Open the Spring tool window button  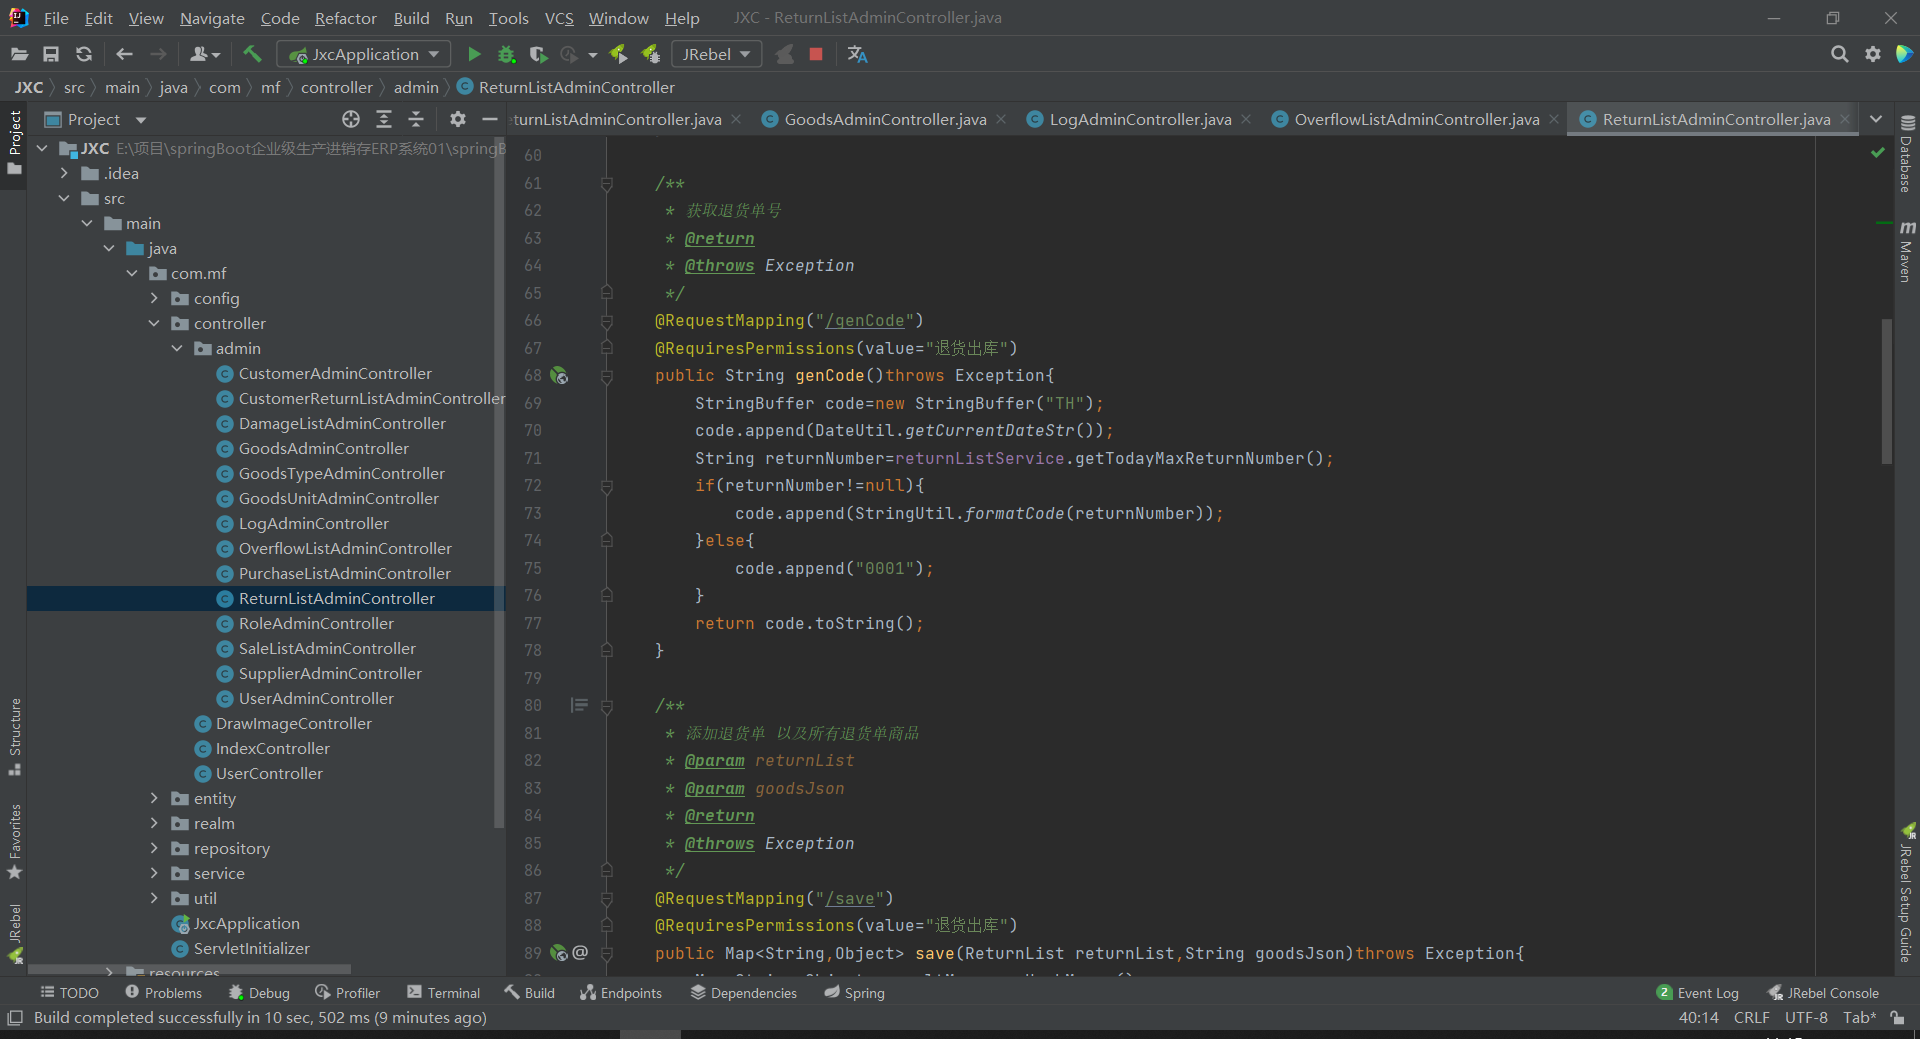(x=854, y=993)
